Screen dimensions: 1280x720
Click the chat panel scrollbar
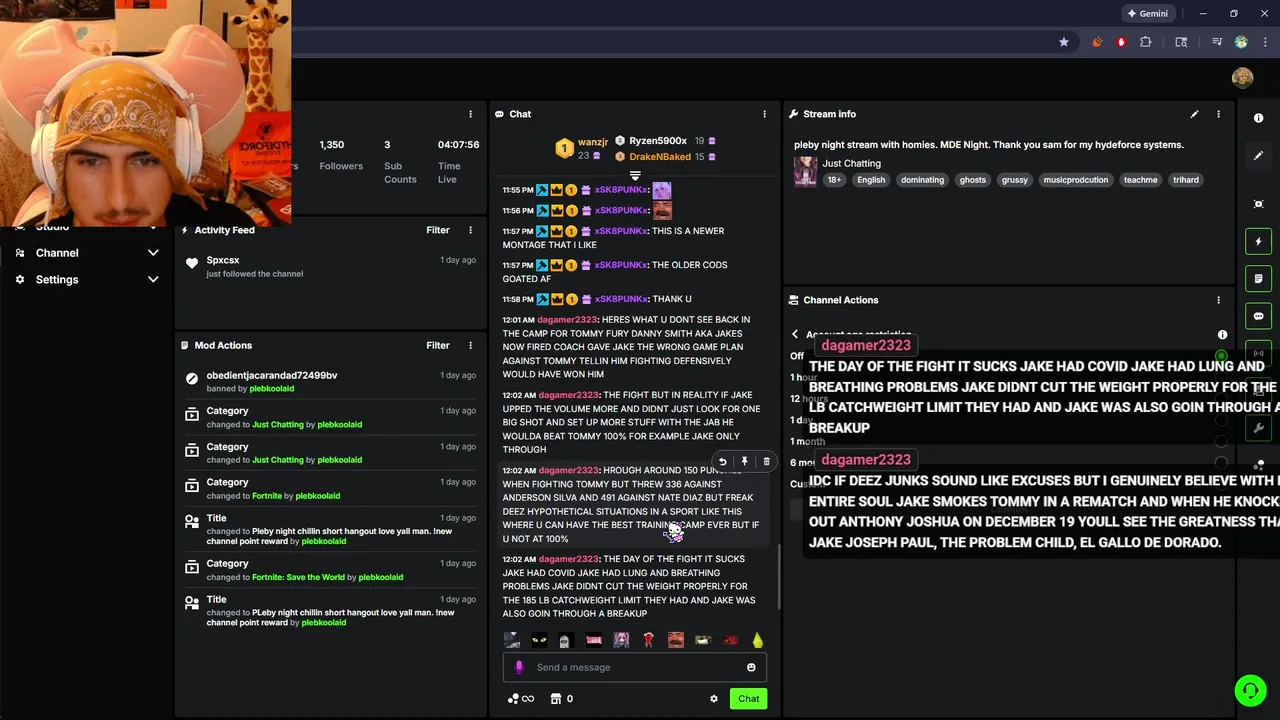pos(779,577)
